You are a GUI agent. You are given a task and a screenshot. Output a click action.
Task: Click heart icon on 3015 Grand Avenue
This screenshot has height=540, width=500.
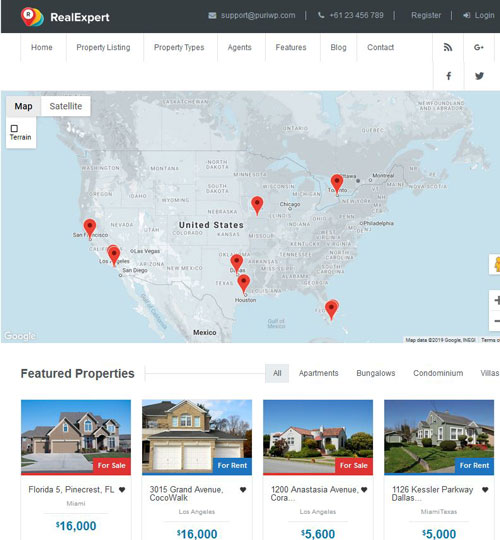click(243, 490)
